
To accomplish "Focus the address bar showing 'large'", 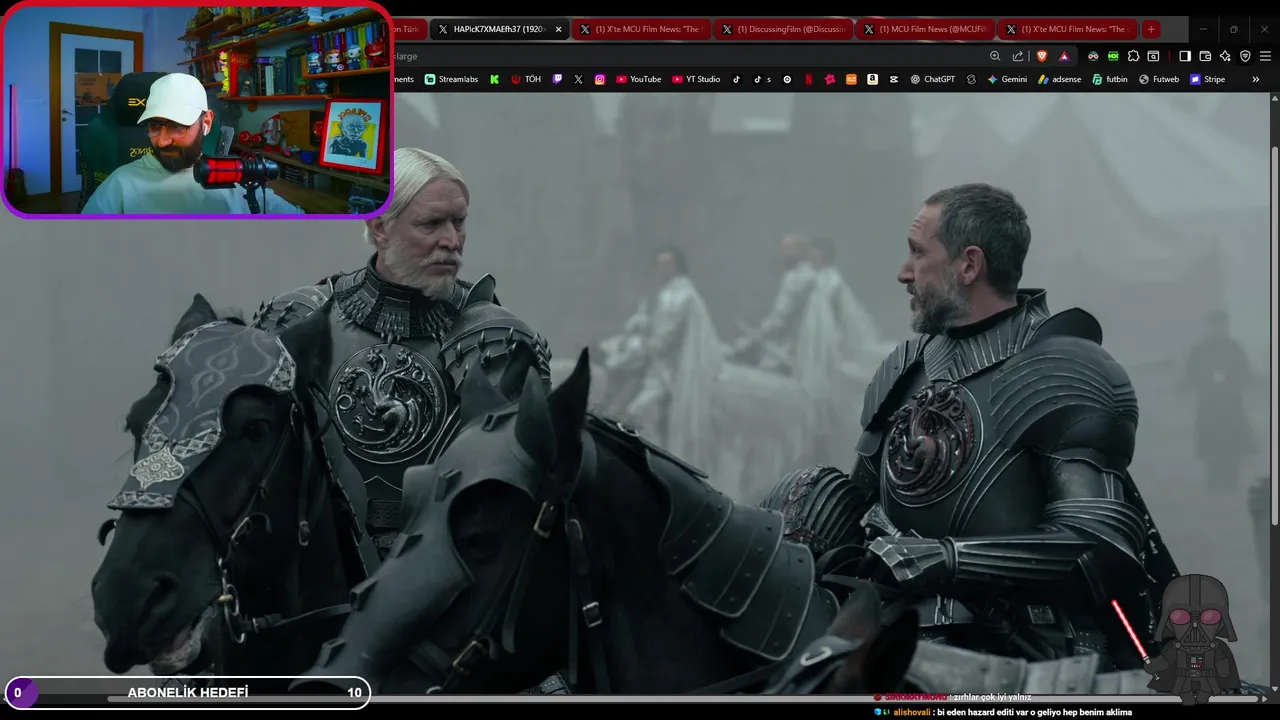I will click(688, 56).
